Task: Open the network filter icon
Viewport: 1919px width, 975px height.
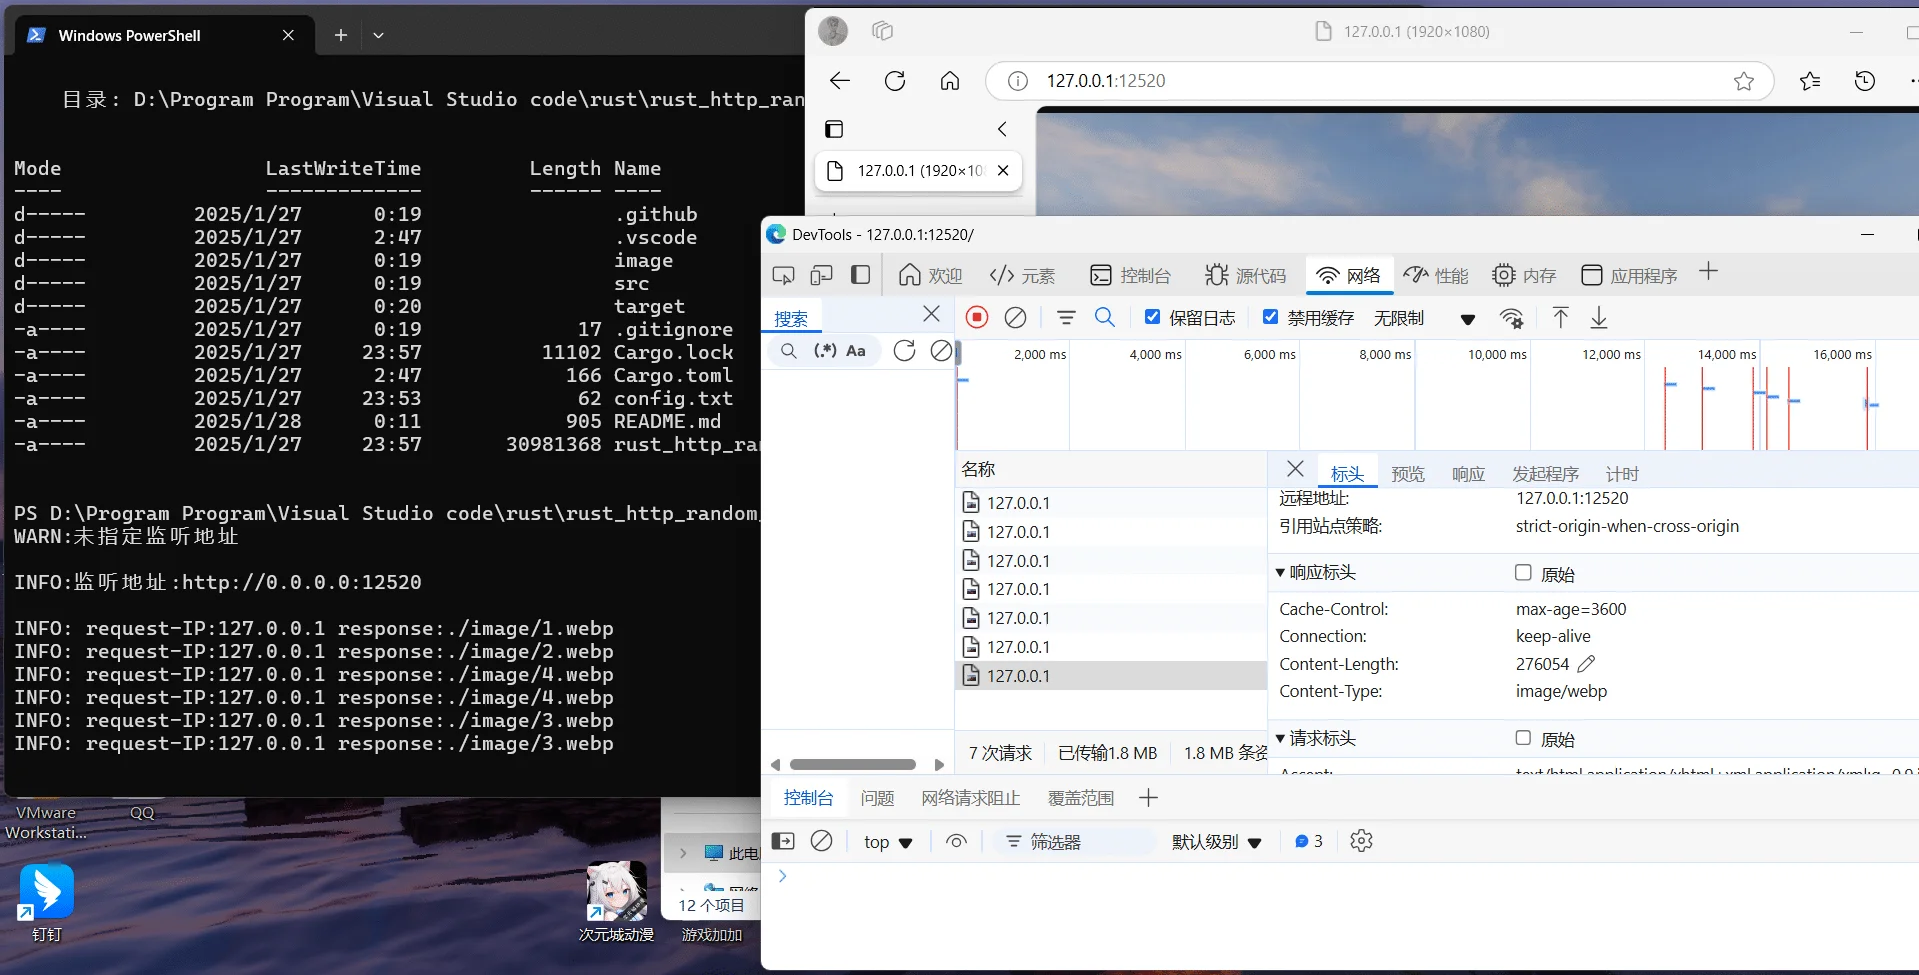Action: point(1066,318)
